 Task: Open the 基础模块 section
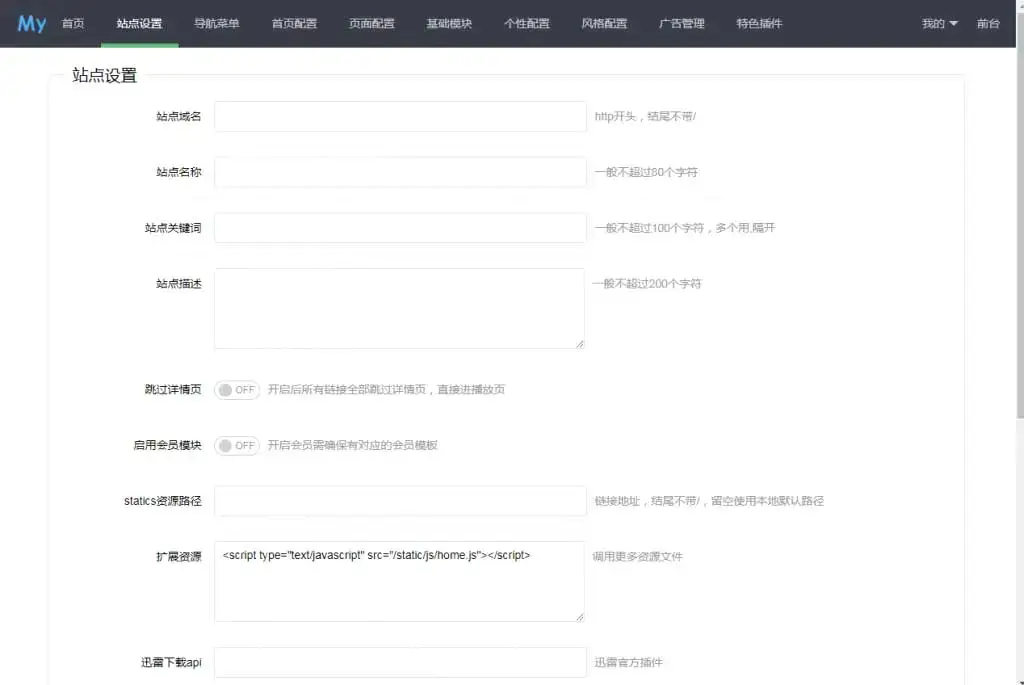[449, 23]
